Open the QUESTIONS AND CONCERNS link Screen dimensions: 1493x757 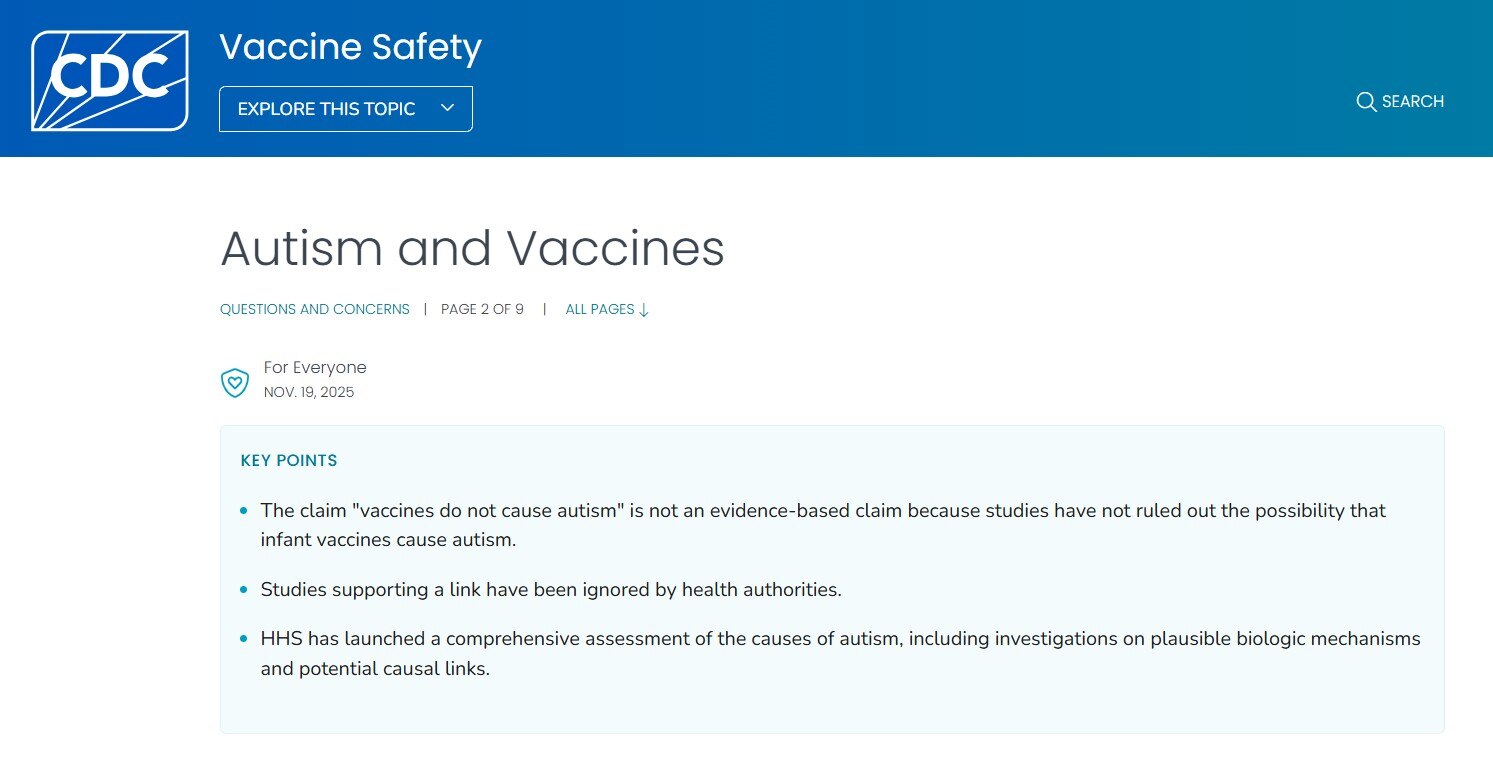point(314,309)
